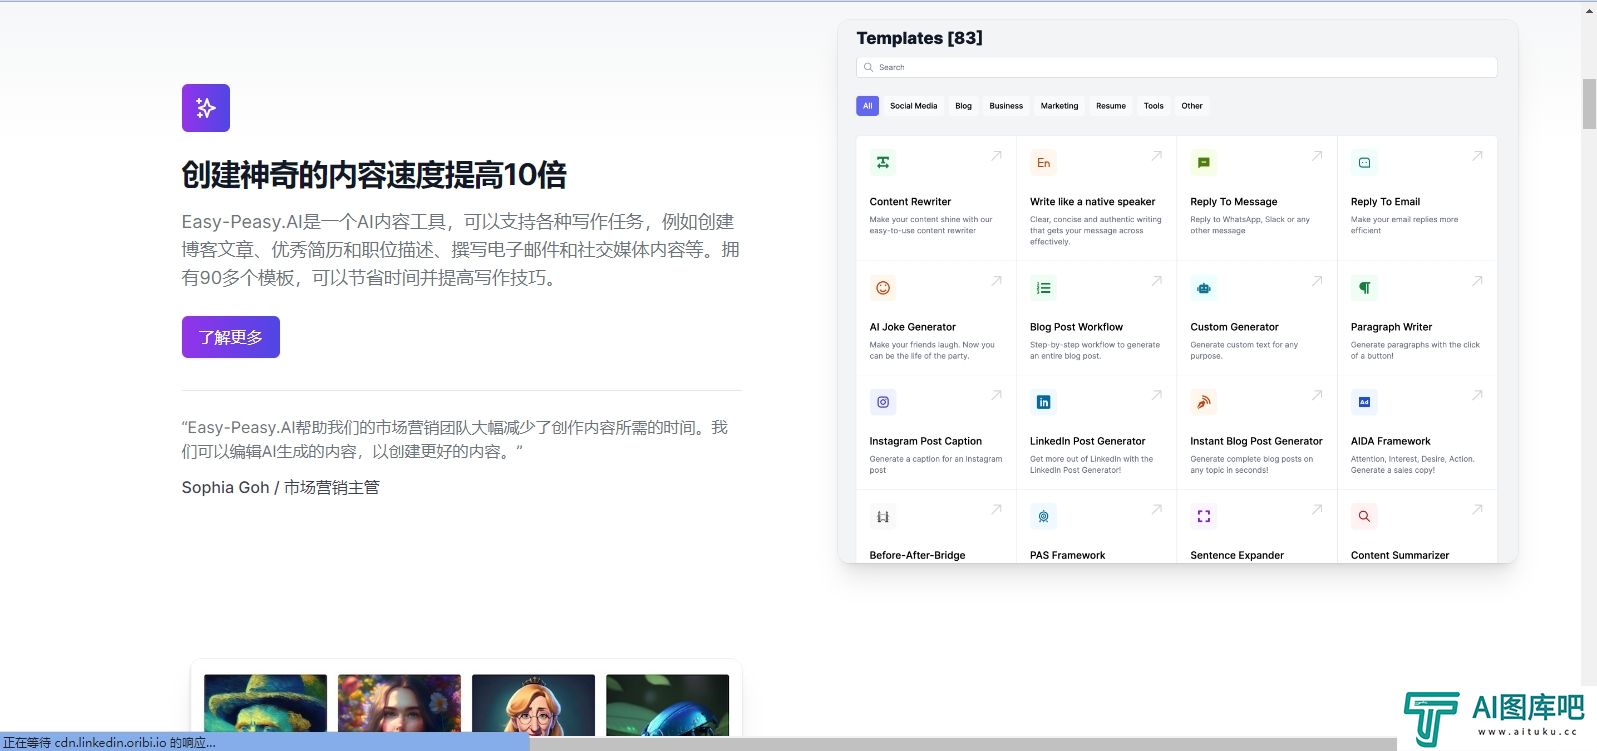Click the Instant Blog Post Generator icon

(x=1204, y=402)
